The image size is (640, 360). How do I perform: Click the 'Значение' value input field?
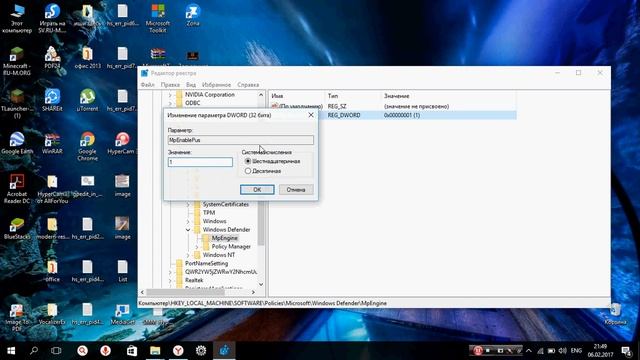point(200,162)
